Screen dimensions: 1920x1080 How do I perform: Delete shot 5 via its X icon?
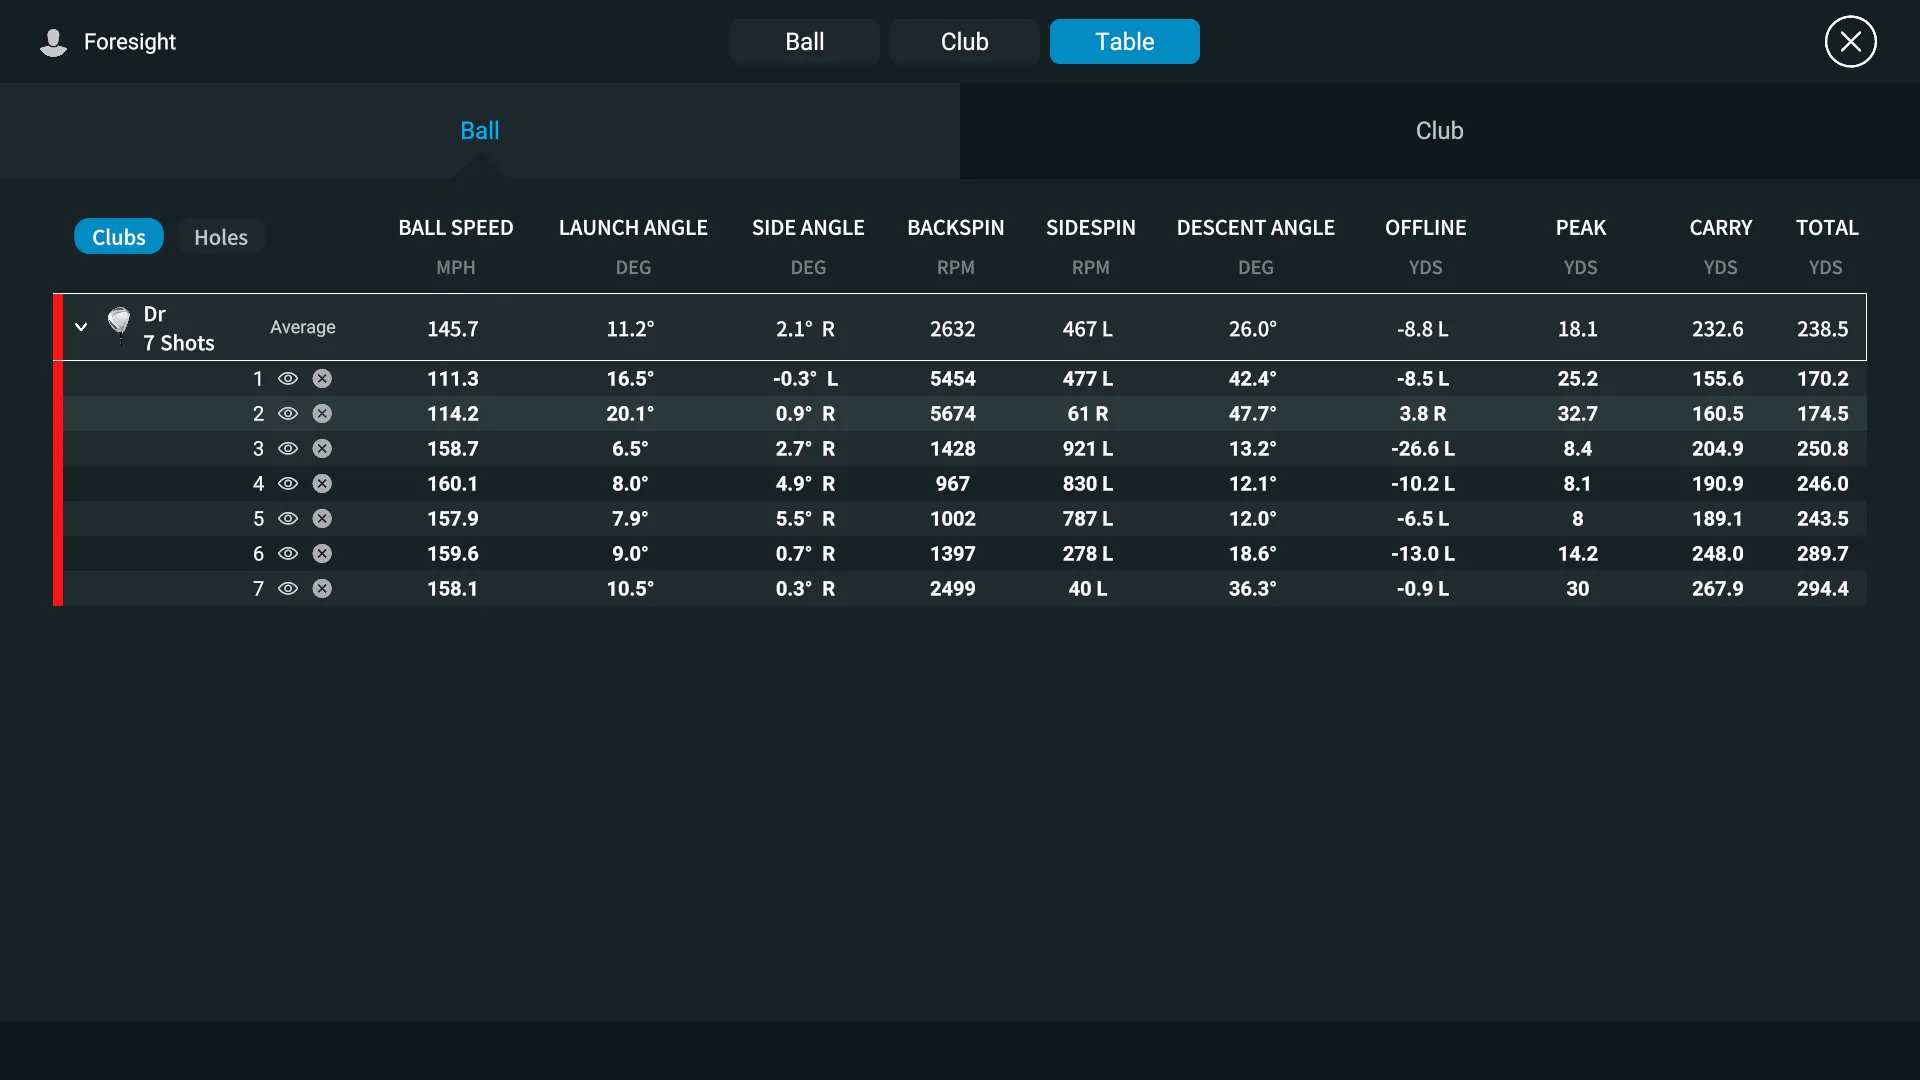coord(322,519)
